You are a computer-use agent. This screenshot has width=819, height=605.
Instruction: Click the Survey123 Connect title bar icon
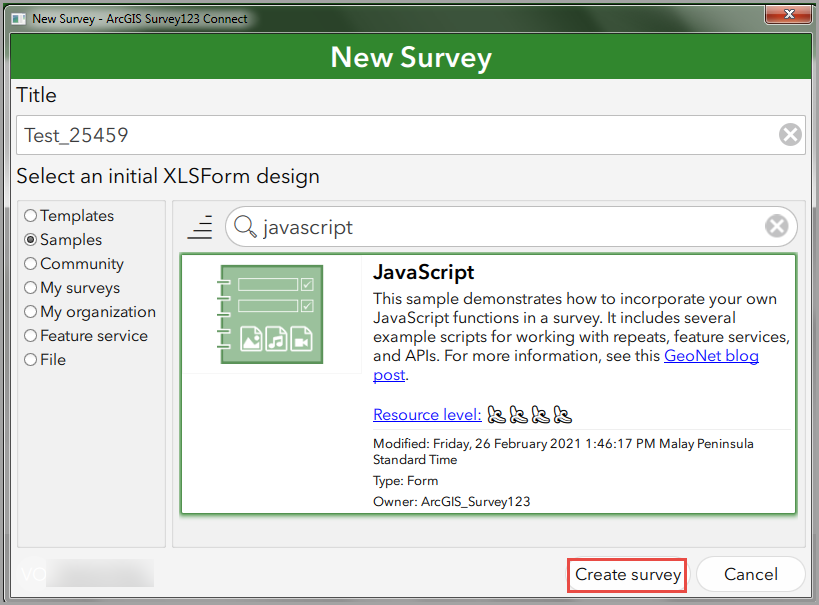tap(19, 19)
